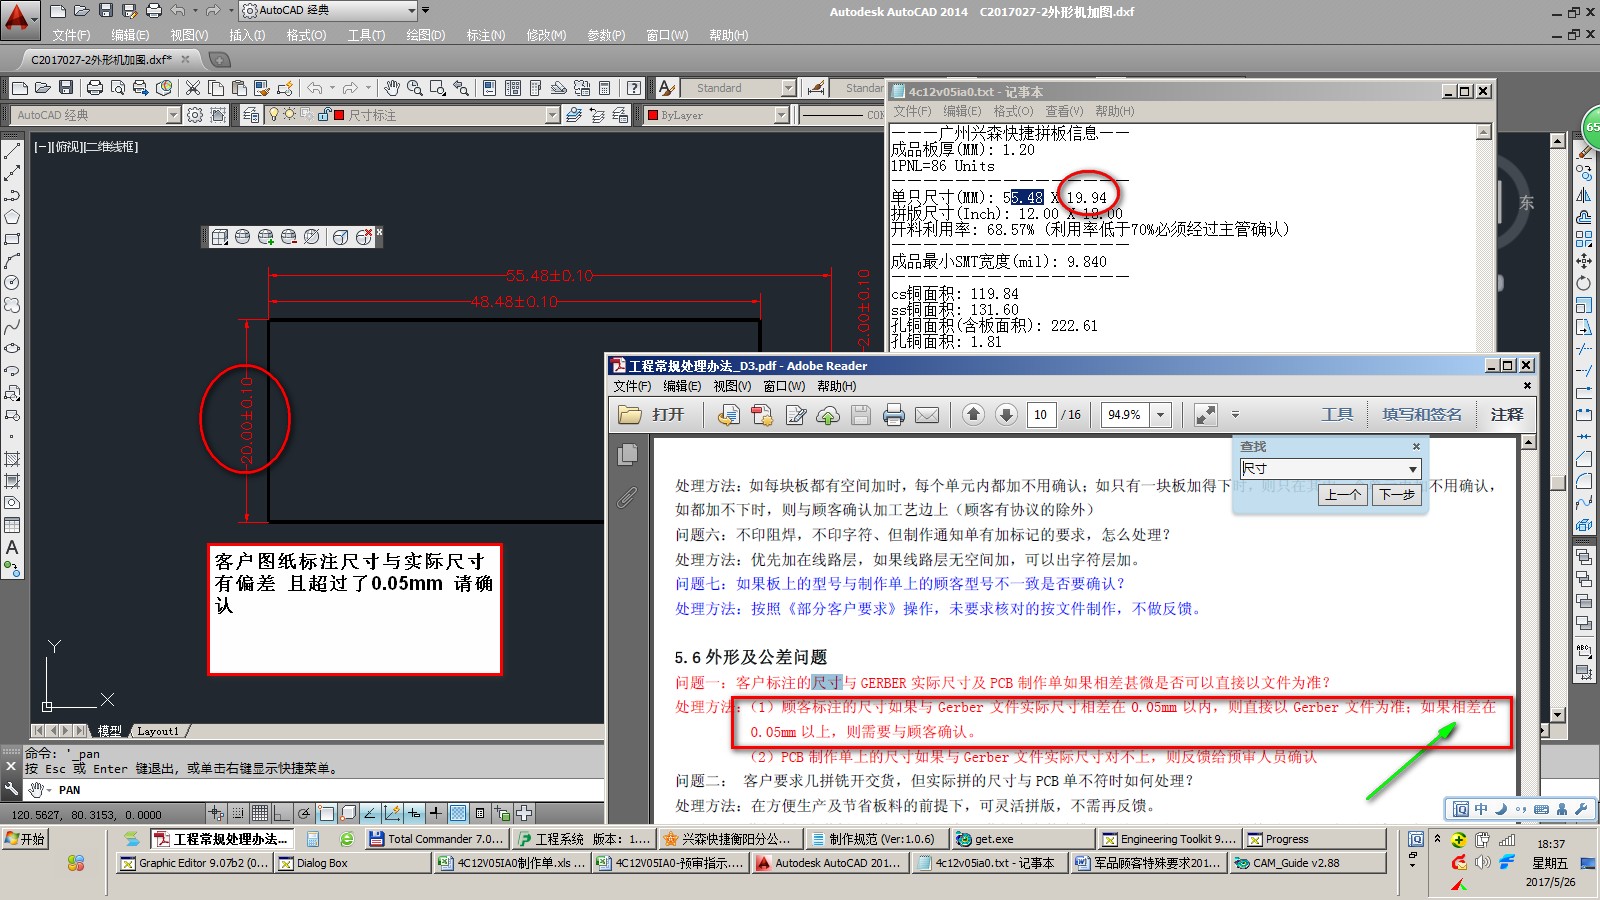Click Adobe Reader read mode expand-arrows icon
Image resolution: width=1600 pixels, height=900 pixels.
pos(1206,414)
